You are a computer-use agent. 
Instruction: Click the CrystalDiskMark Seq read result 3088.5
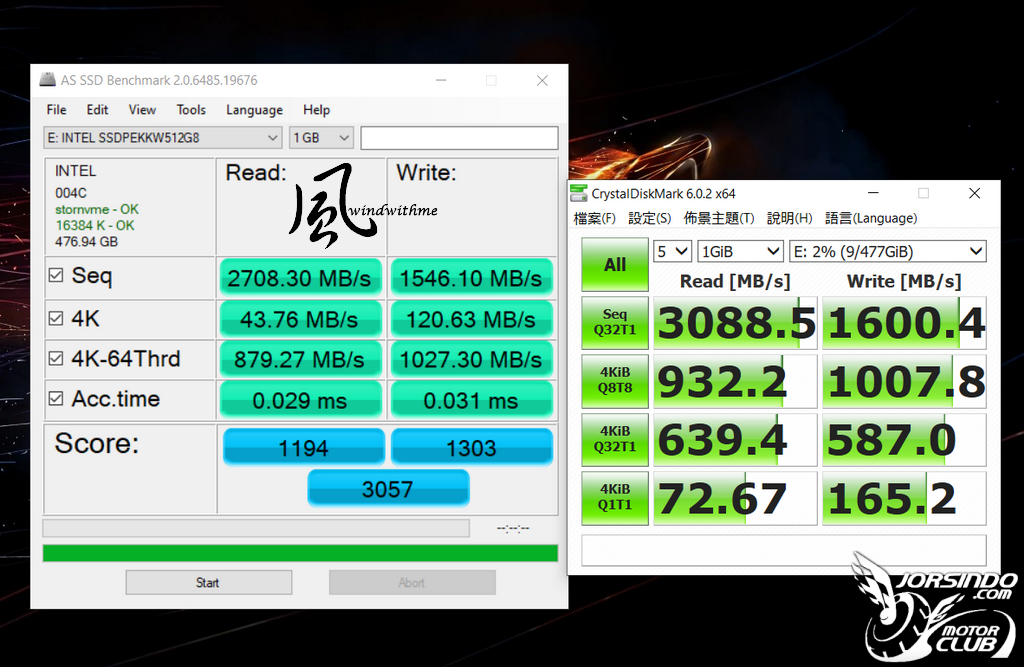735,323
